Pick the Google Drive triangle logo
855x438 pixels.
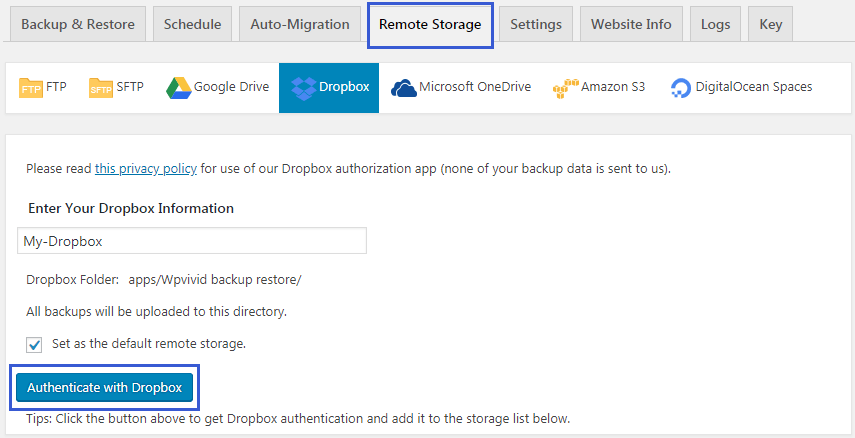coord(179,88)
